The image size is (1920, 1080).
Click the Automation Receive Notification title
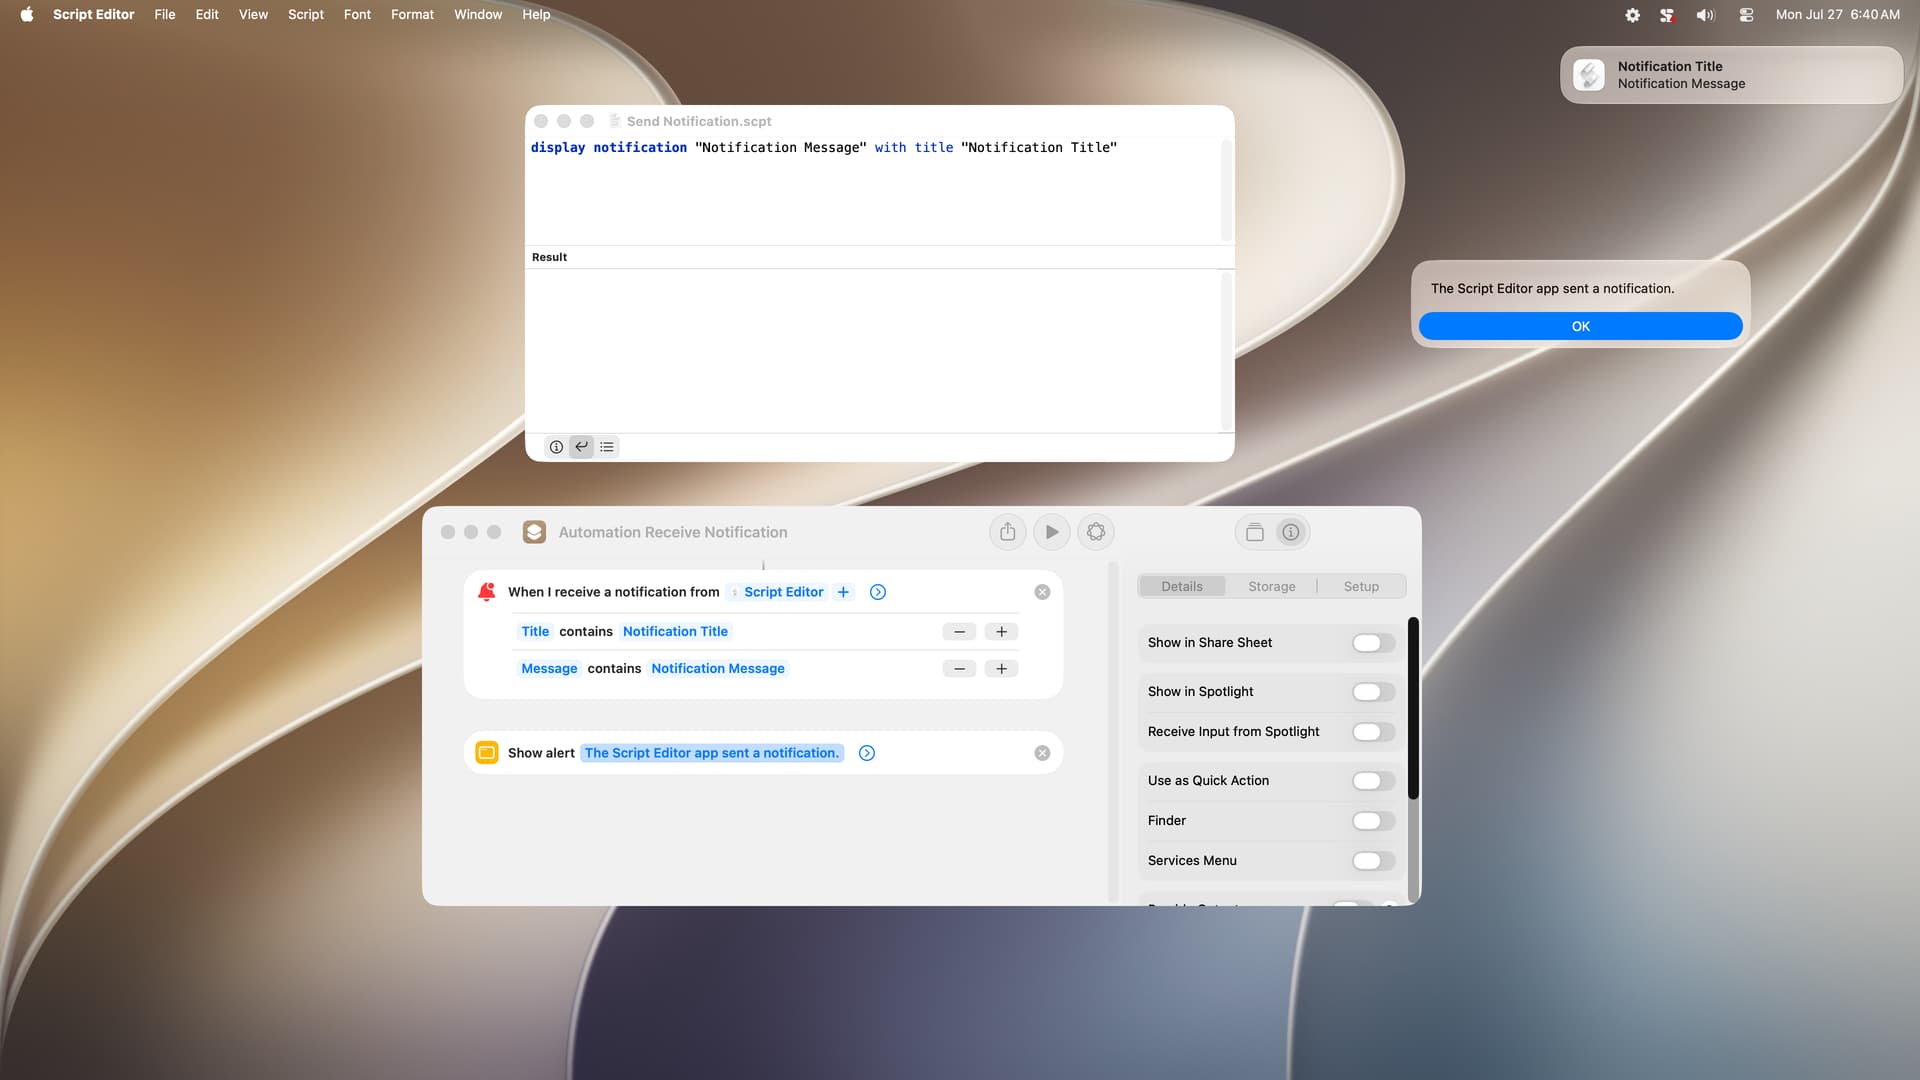tap(673, 532)
